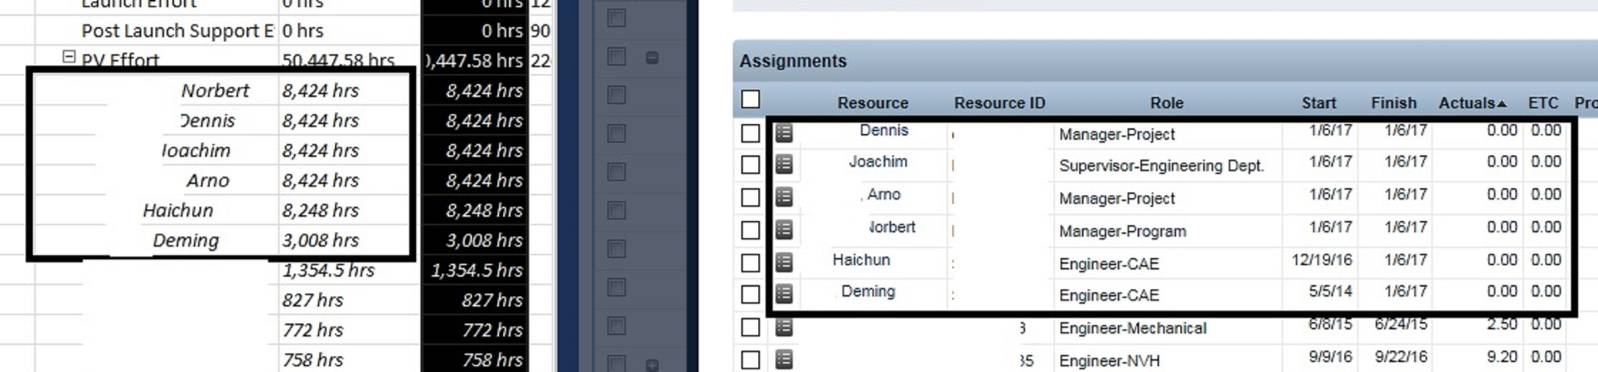Image resolution: width=1598 pixels, height=372 pixels.
Task: Collapse the minus toggle in dark panel
Action: tap(652, 58)
